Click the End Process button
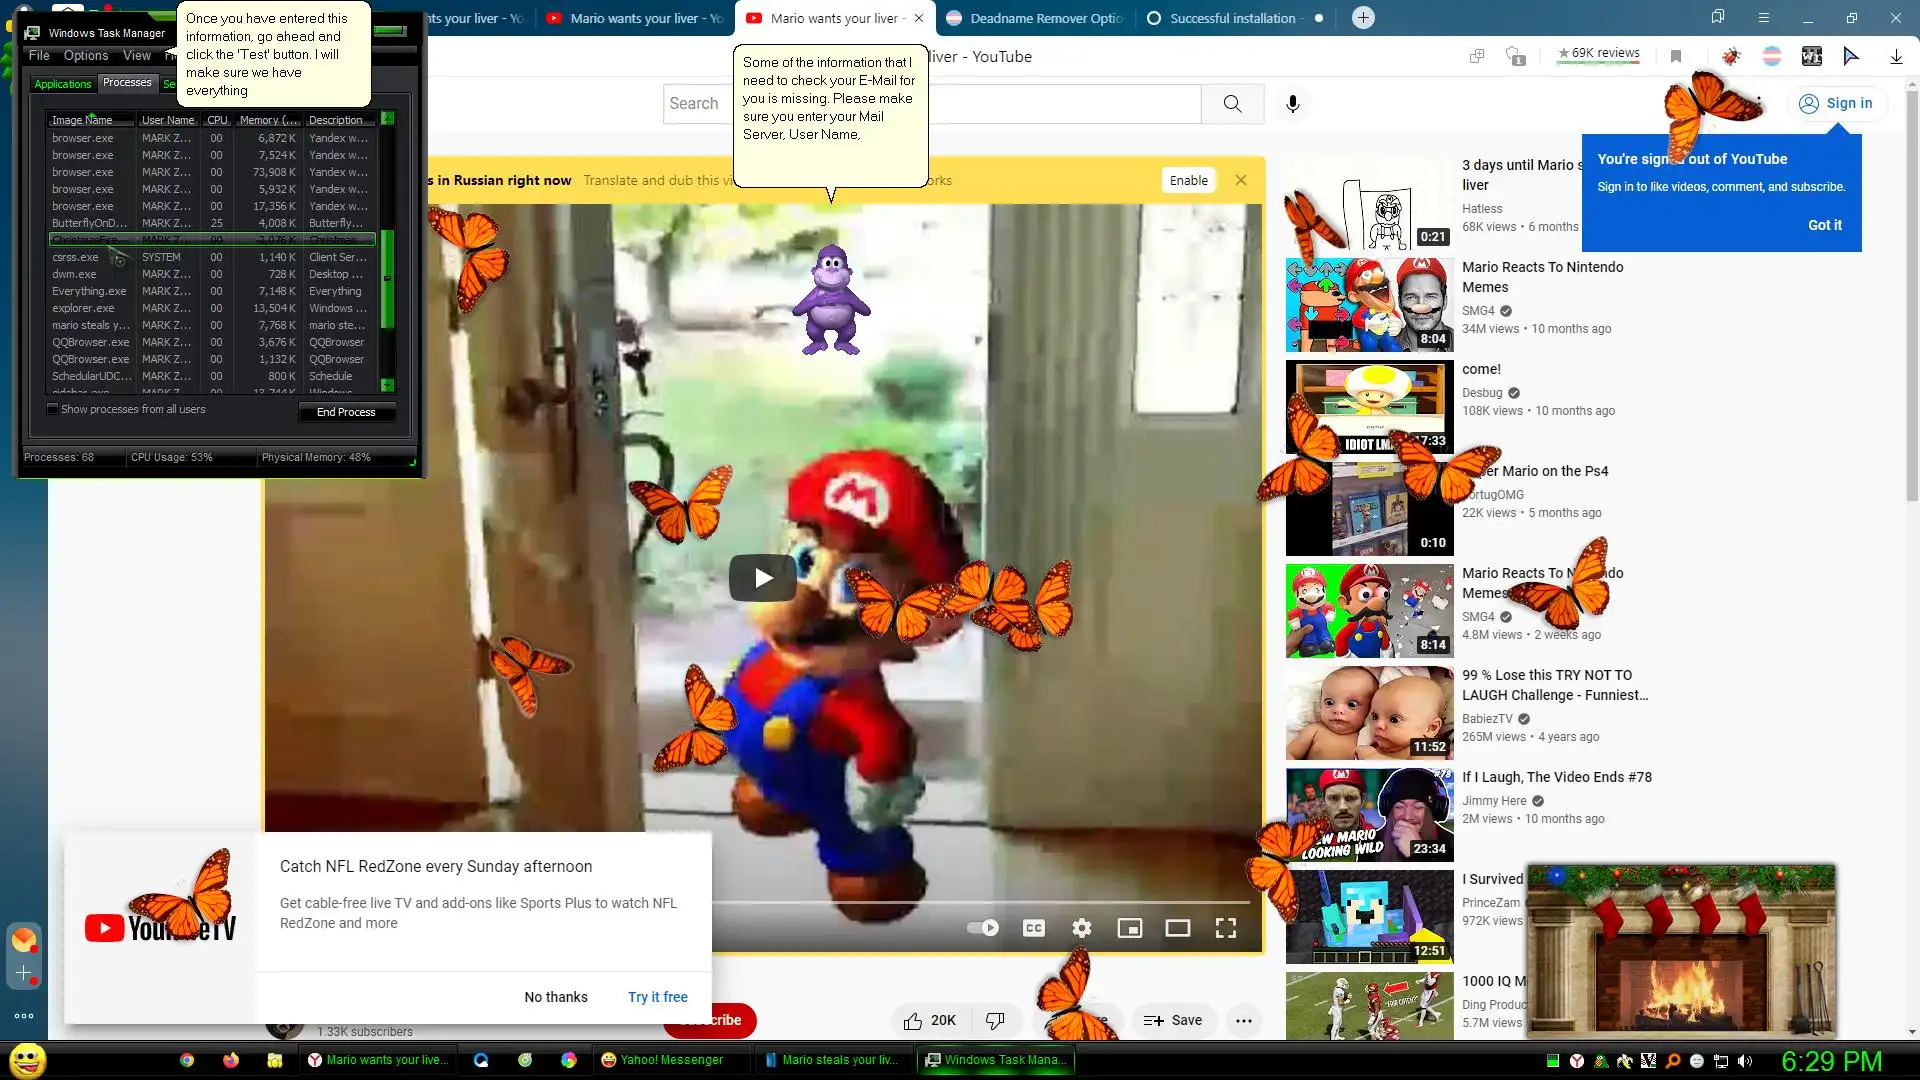 346,412
